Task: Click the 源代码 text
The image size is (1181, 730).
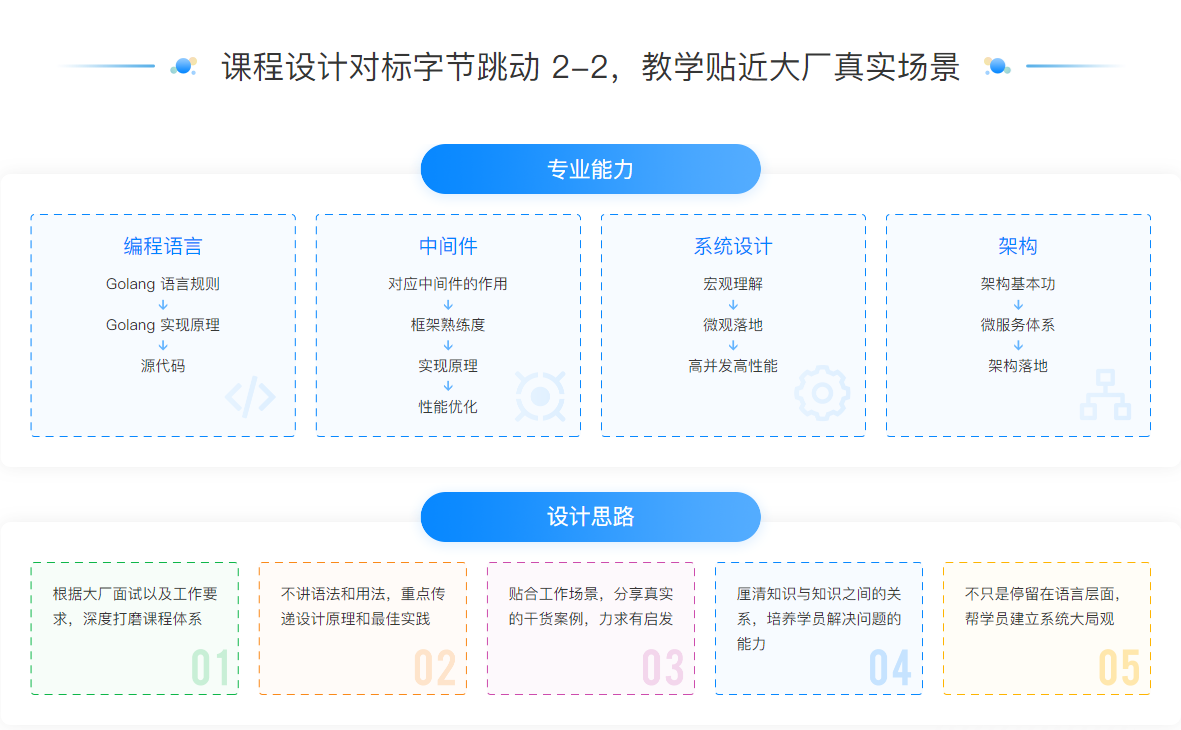Action: pyautogui.click(x=163, y=365)
